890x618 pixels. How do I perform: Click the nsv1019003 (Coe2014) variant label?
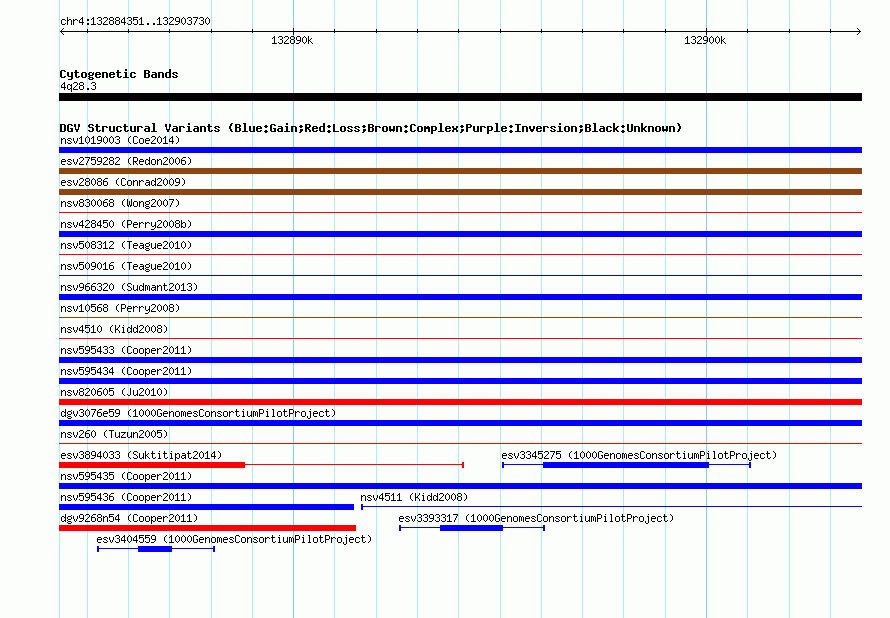pyautogui.click(x=120, y=140)
